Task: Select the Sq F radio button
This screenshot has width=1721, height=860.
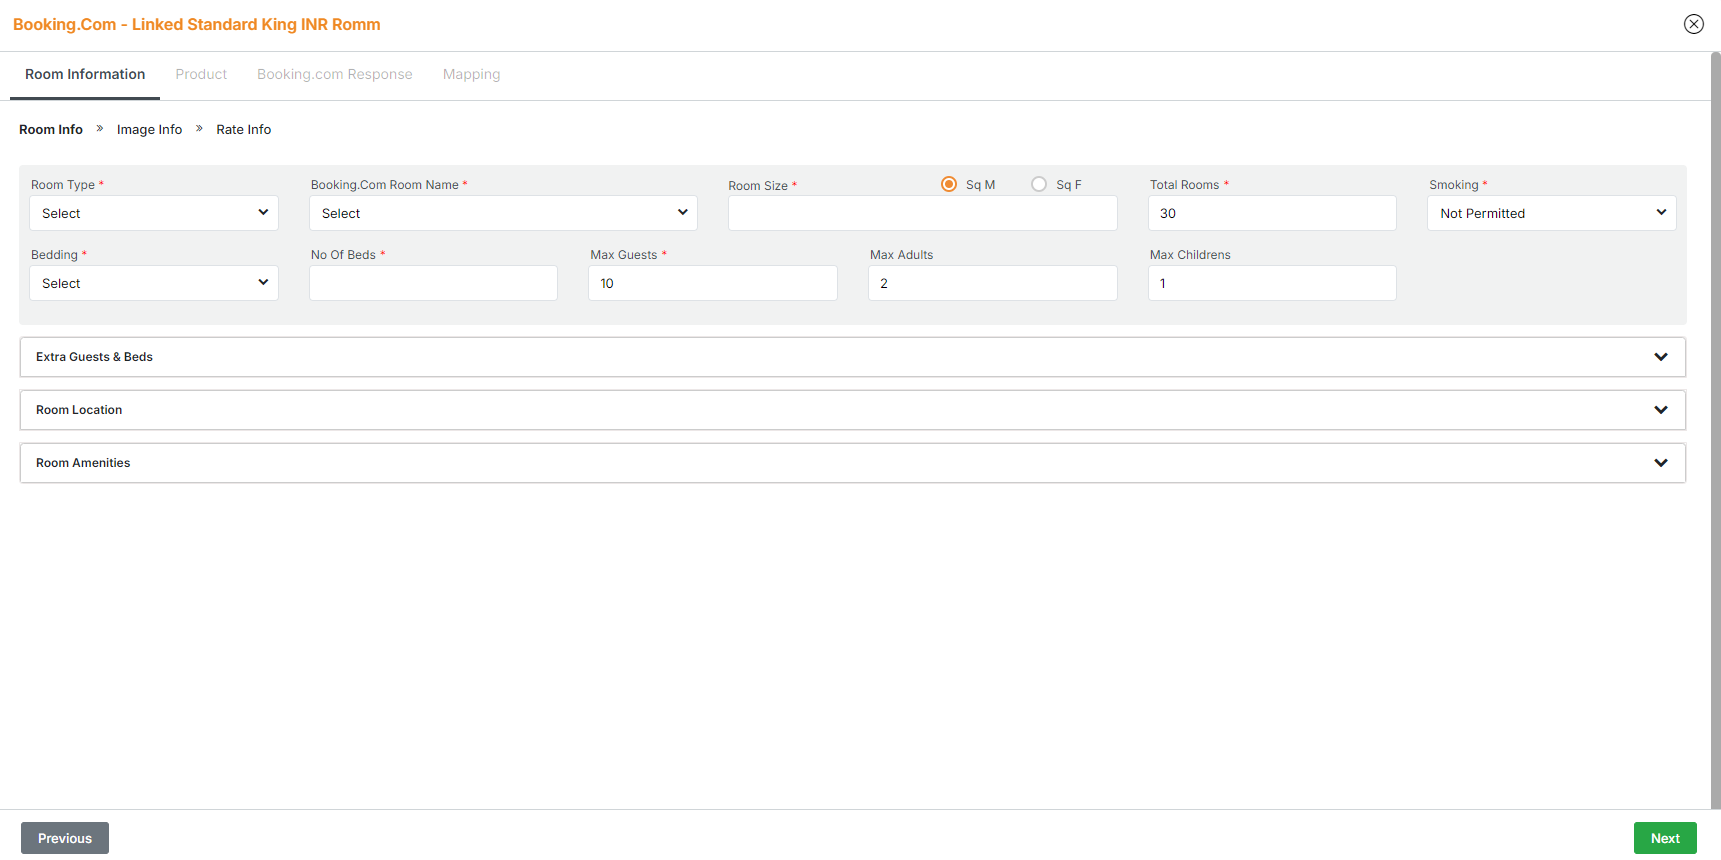Action: pos(1039,184)
